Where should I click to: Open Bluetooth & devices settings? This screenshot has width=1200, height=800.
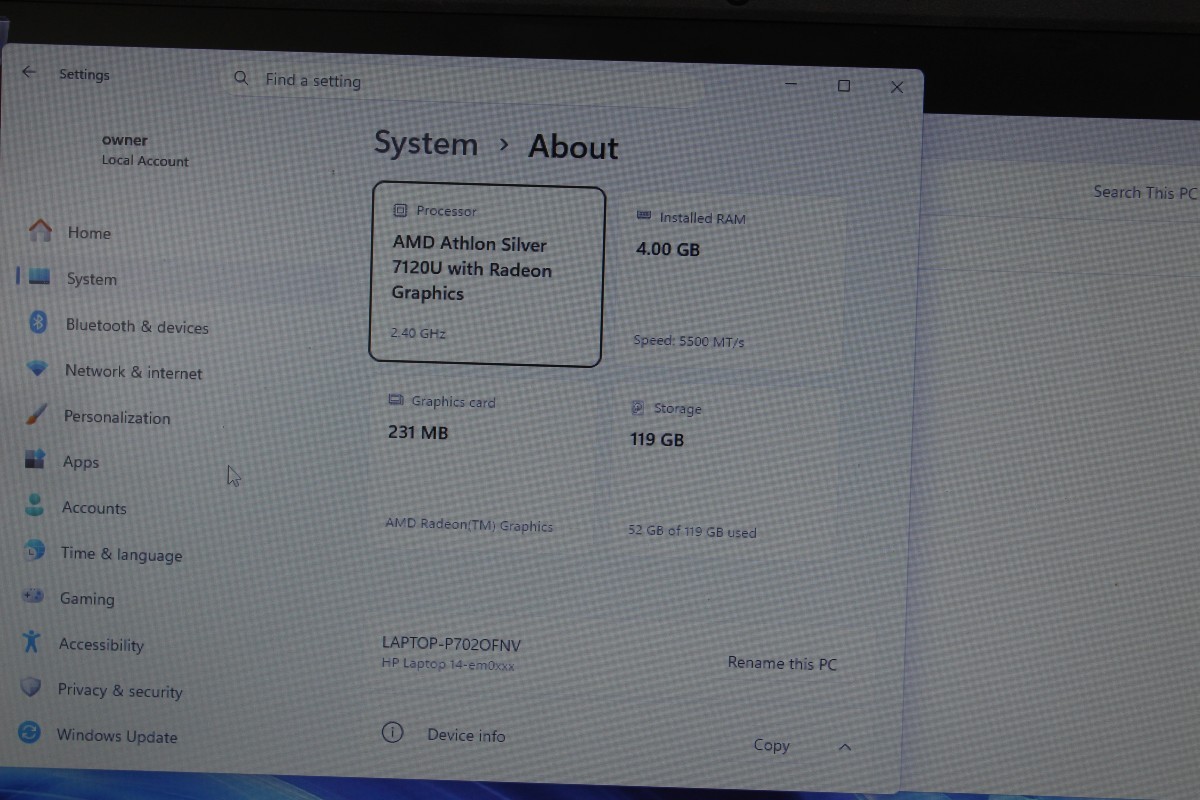tap(137, 326)
